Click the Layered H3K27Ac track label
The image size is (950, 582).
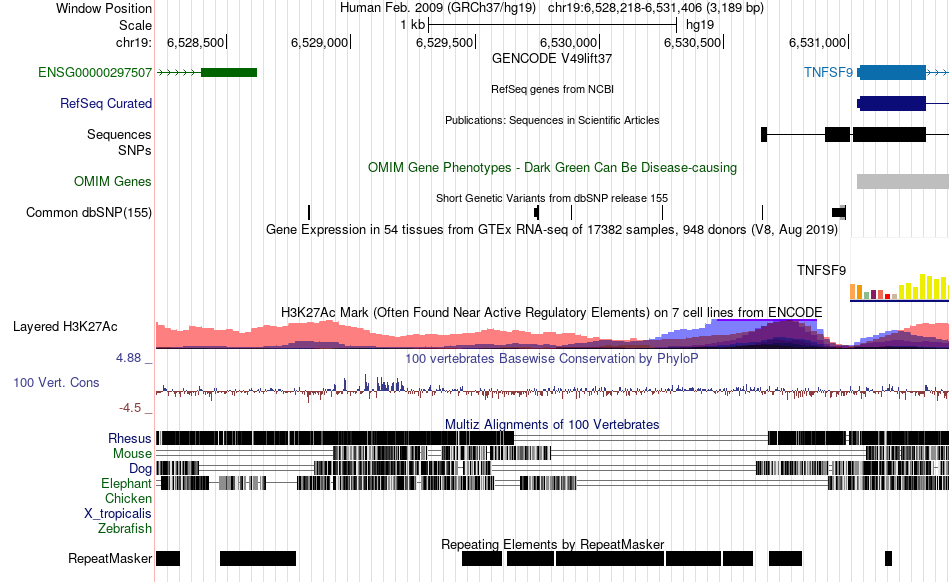click(x=65, y=327)
